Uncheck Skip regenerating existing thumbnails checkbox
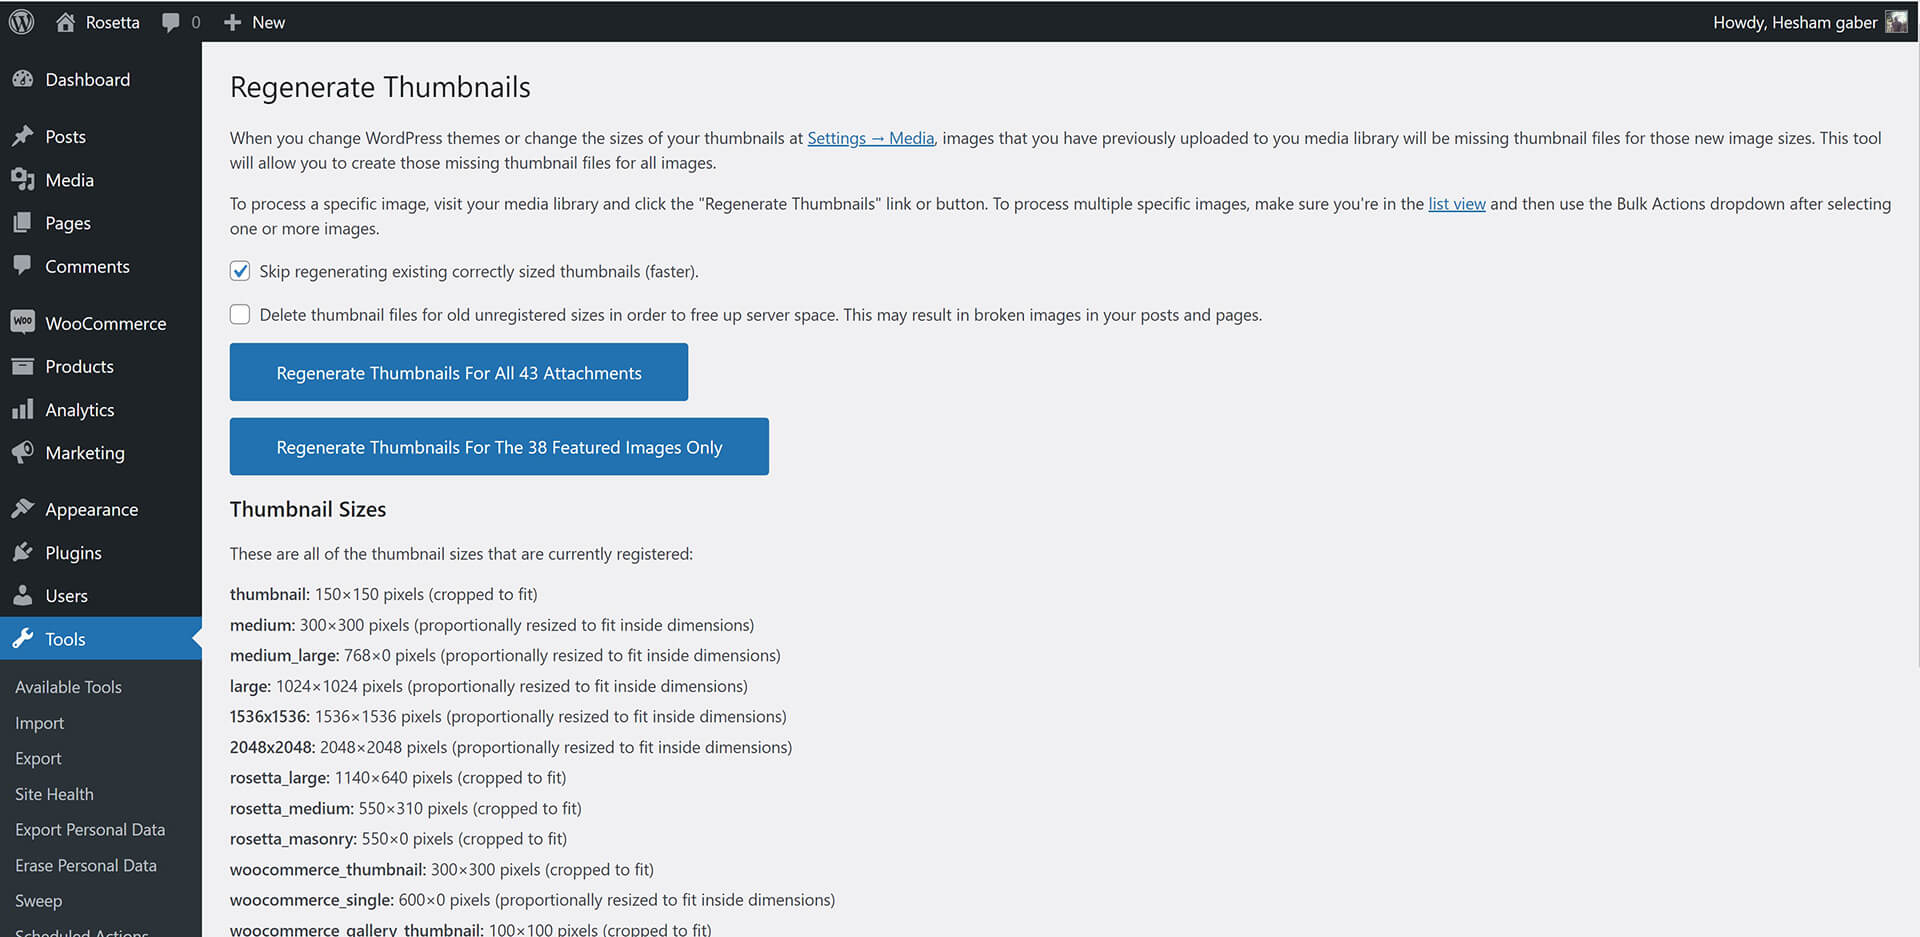1920x937 pixels. 240,271
